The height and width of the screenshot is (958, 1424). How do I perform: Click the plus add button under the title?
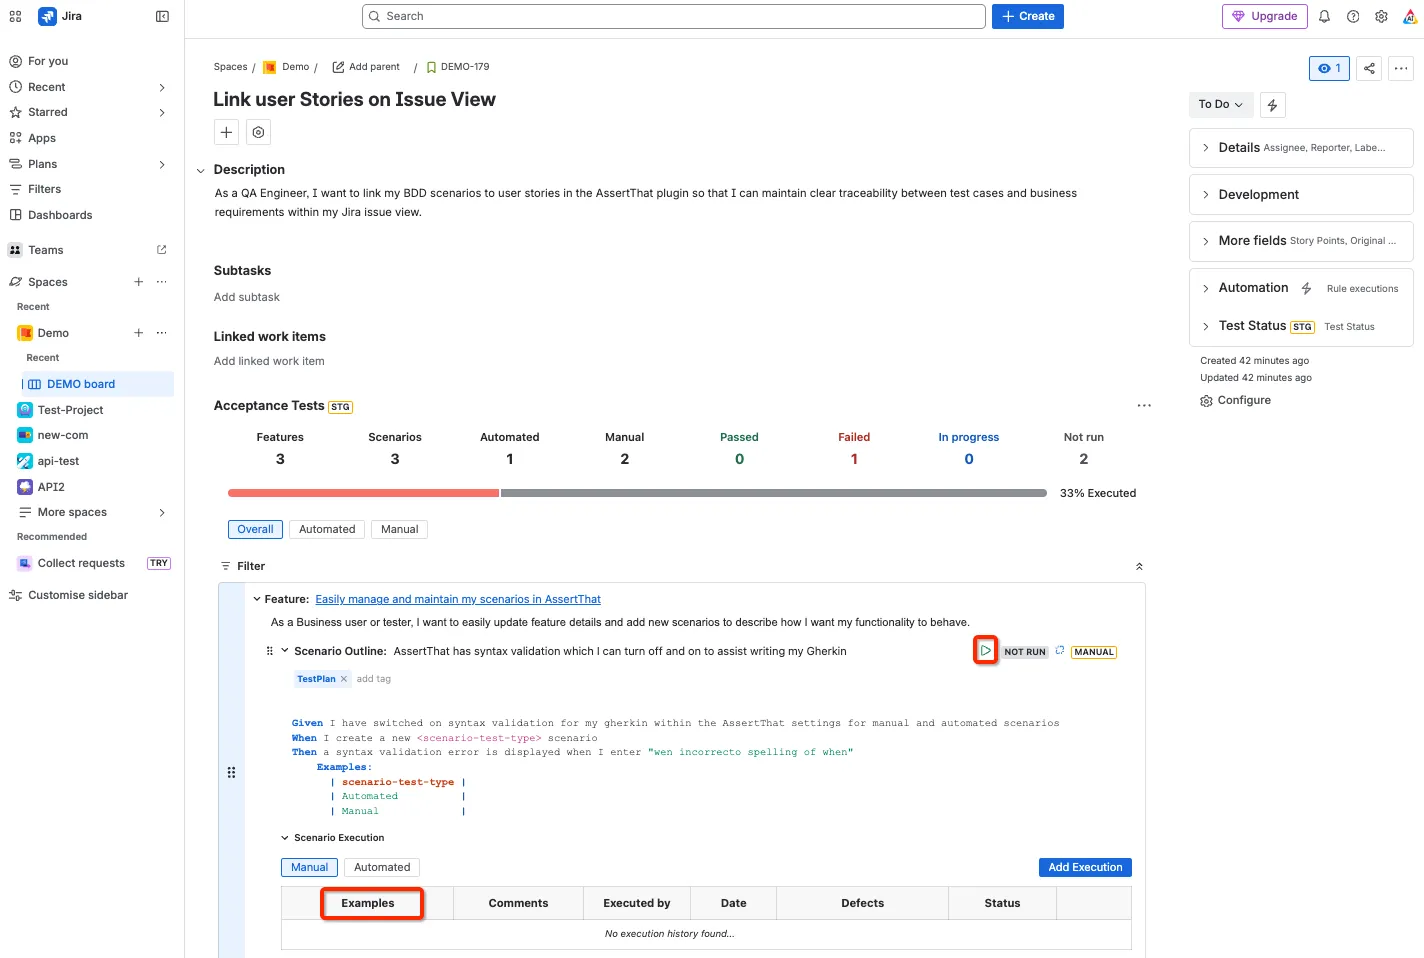pos(227,132)
